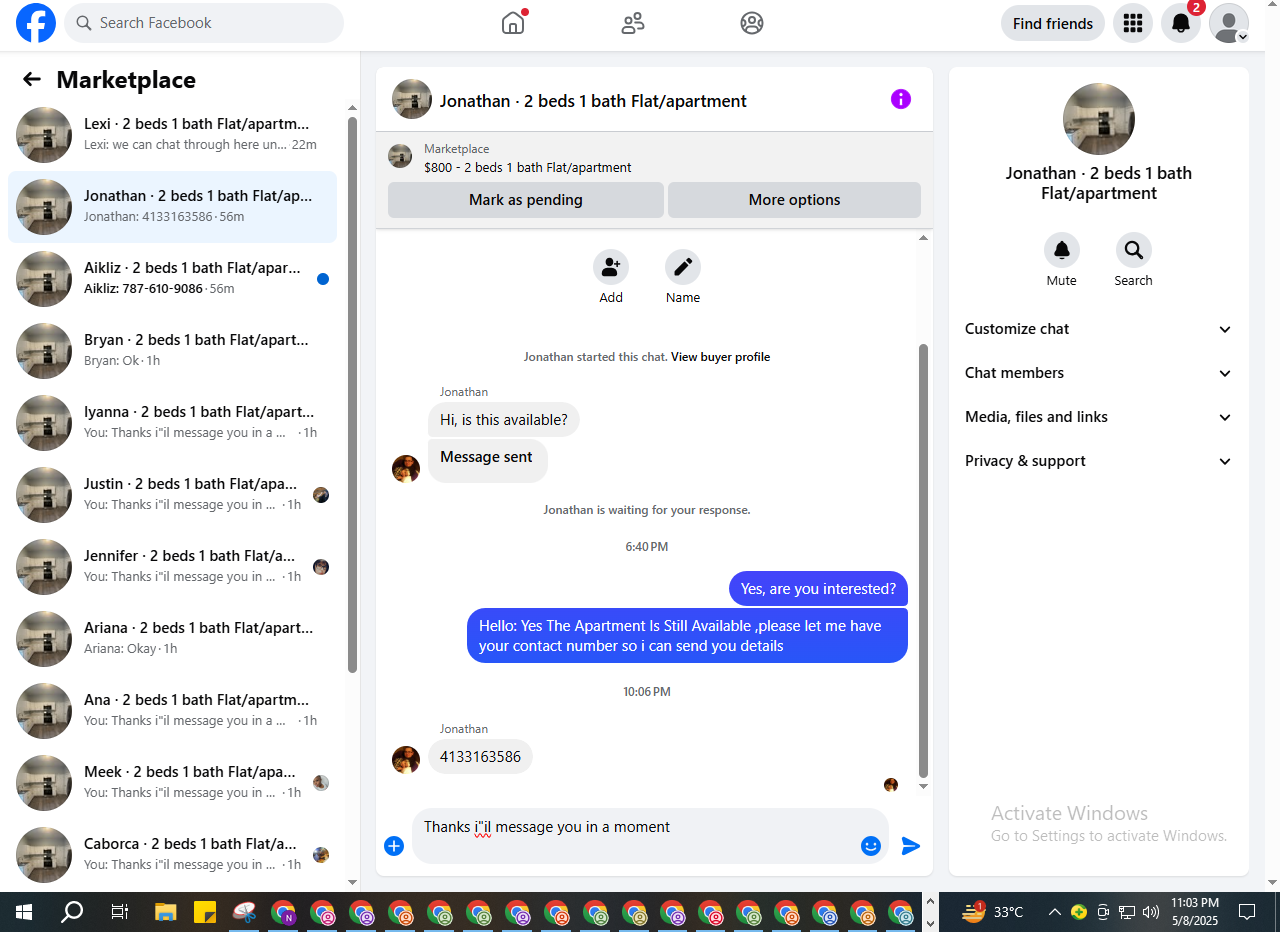
Task: Go to the Facebook Home feed icon
Action: [x=513, y=23]
